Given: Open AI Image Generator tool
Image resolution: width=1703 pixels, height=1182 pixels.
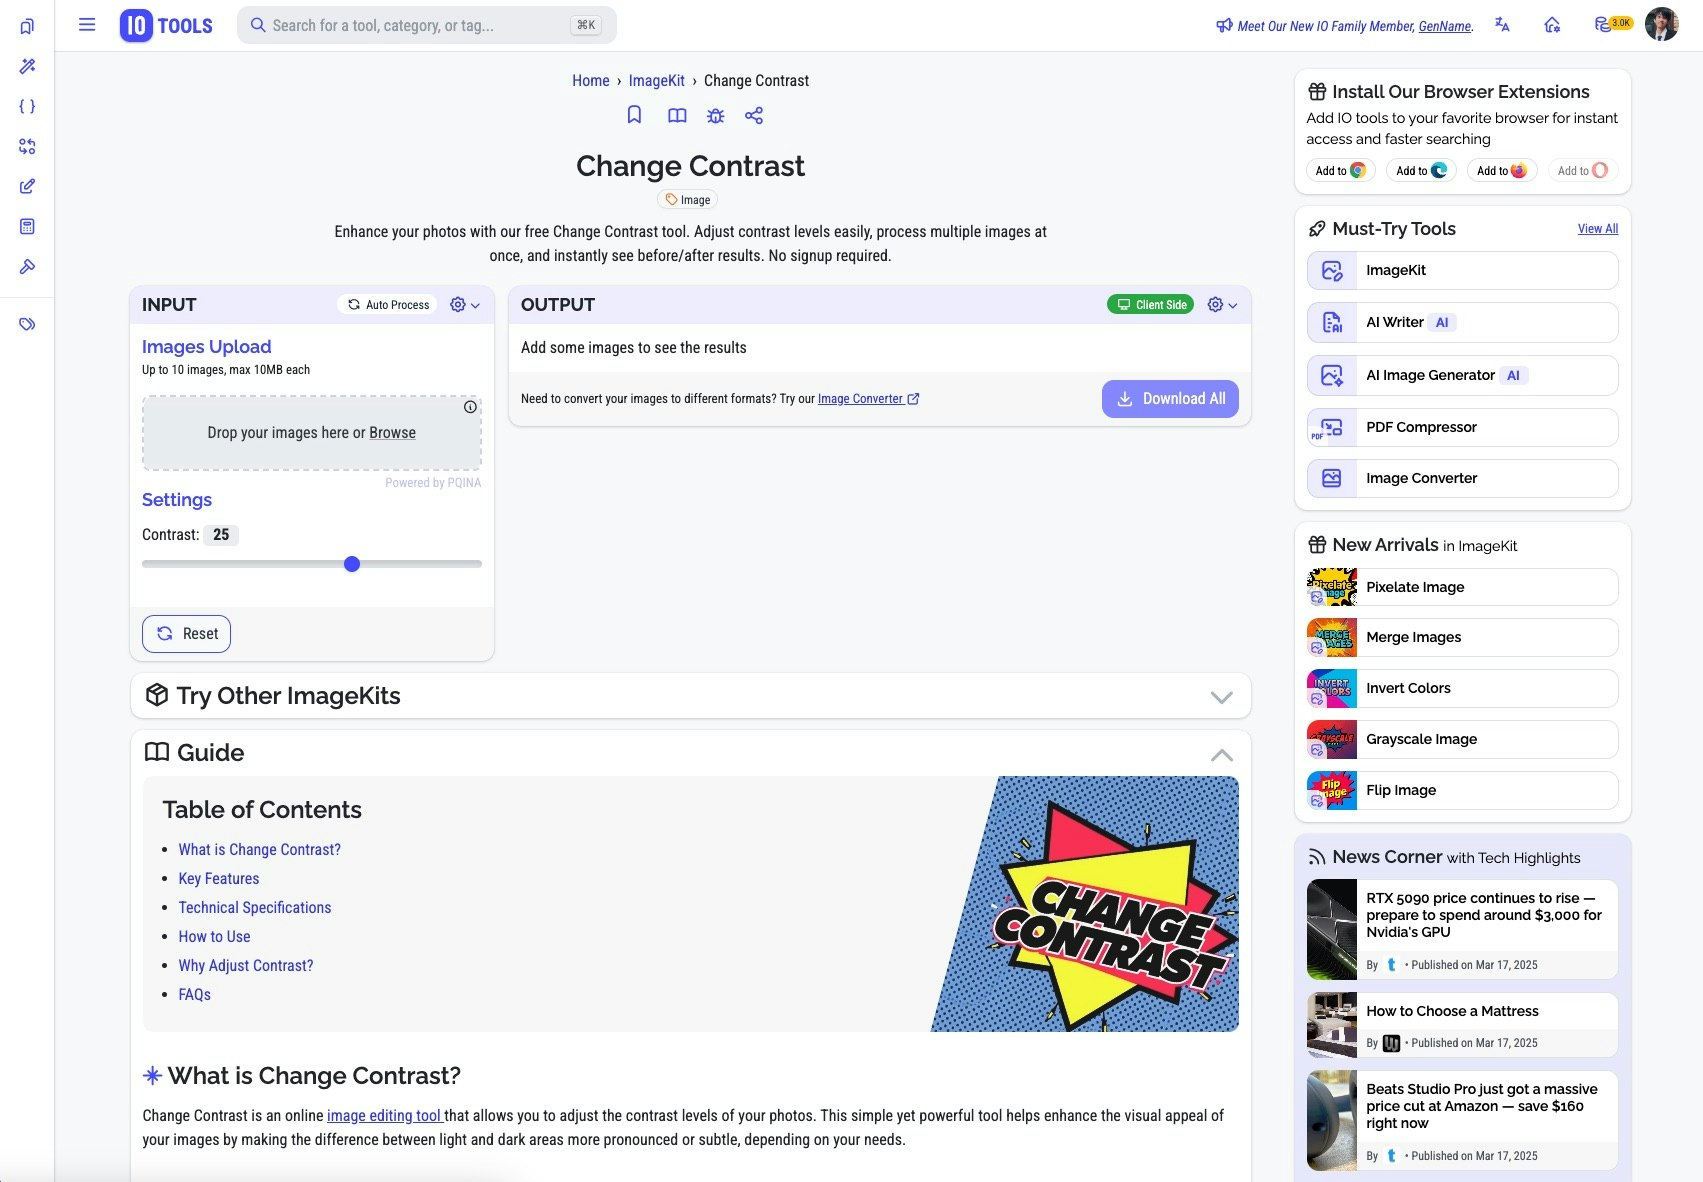Looking at the screenshot, I should click(x=1462, y=376).
